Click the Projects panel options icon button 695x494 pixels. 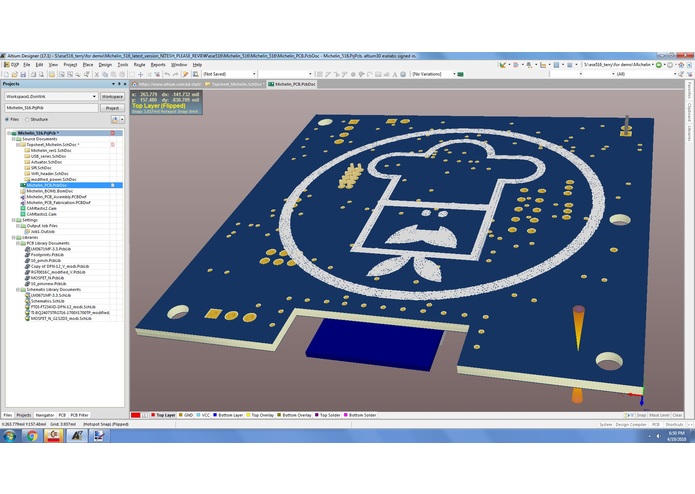pyautogui.click(x=115, y=120)
